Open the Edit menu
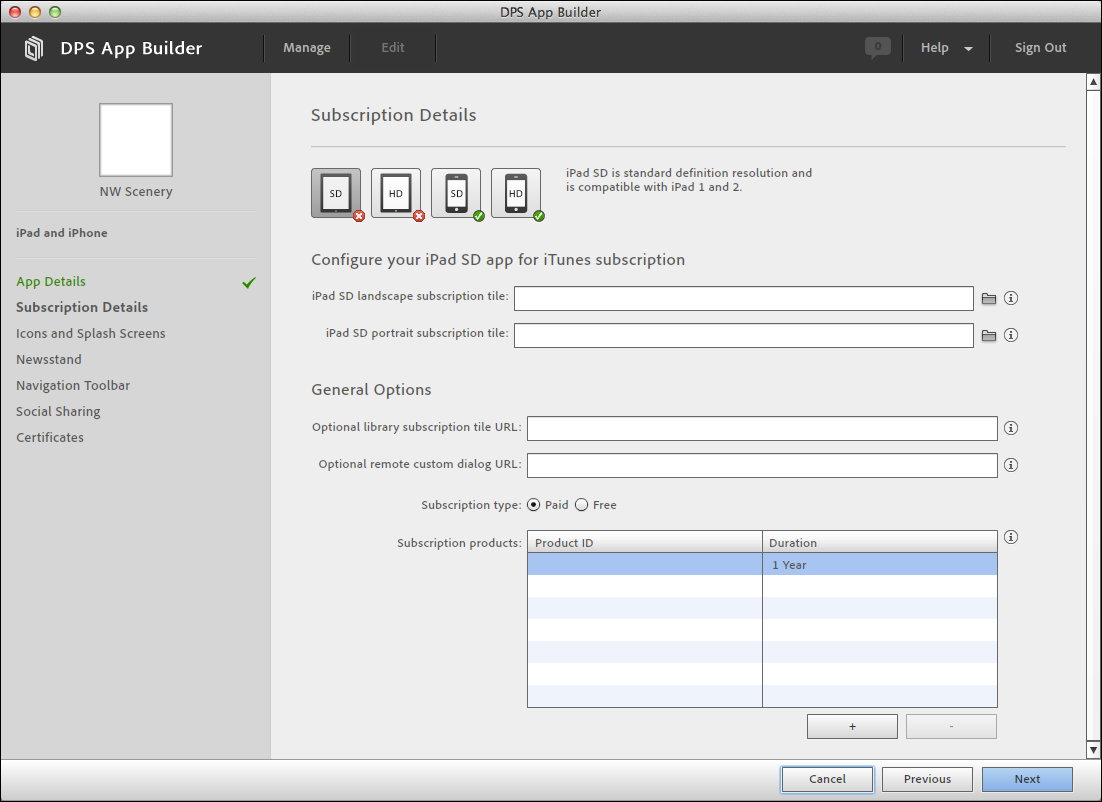Screen dimensions: 1102x802 [393, 48]
